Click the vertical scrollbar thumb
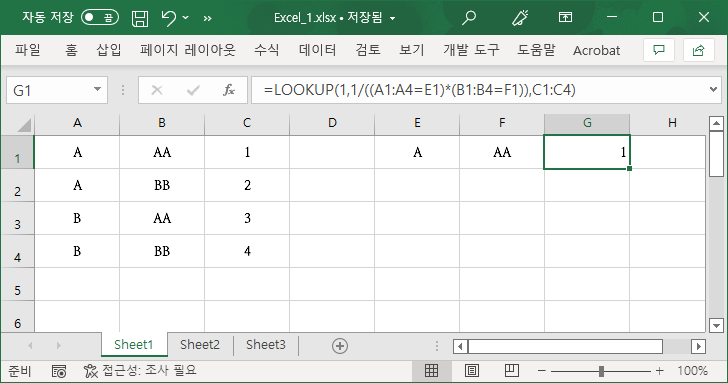The height and width of the screenshot is (383, 728). [x=716, y=154]
